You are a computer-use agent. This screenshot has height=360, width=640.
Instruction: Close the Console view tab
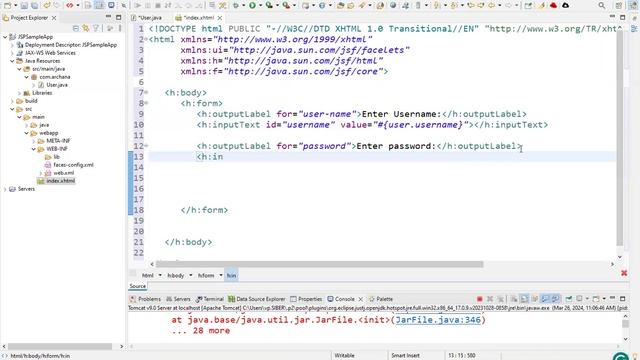tap(361, 299)
